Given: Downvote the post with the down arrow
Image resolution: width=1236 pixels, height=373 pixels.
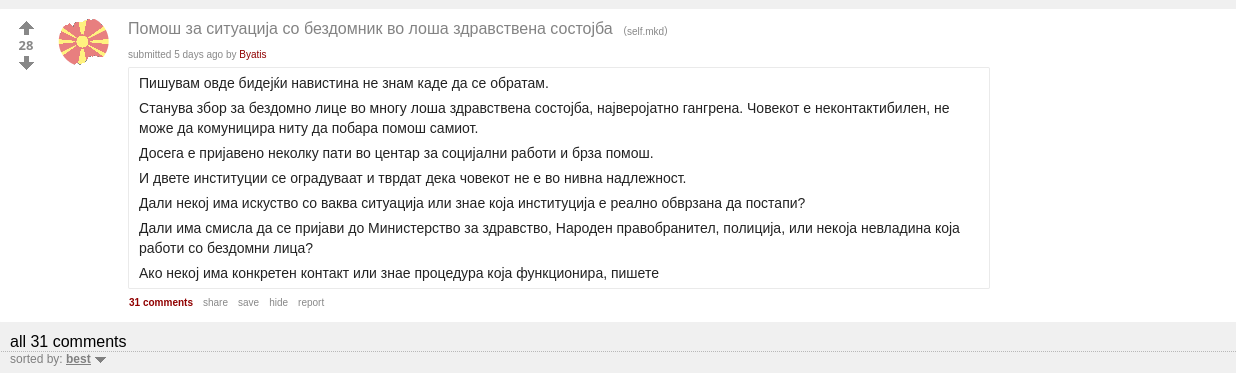Looking at the screenshot, I should click(26, 63).
